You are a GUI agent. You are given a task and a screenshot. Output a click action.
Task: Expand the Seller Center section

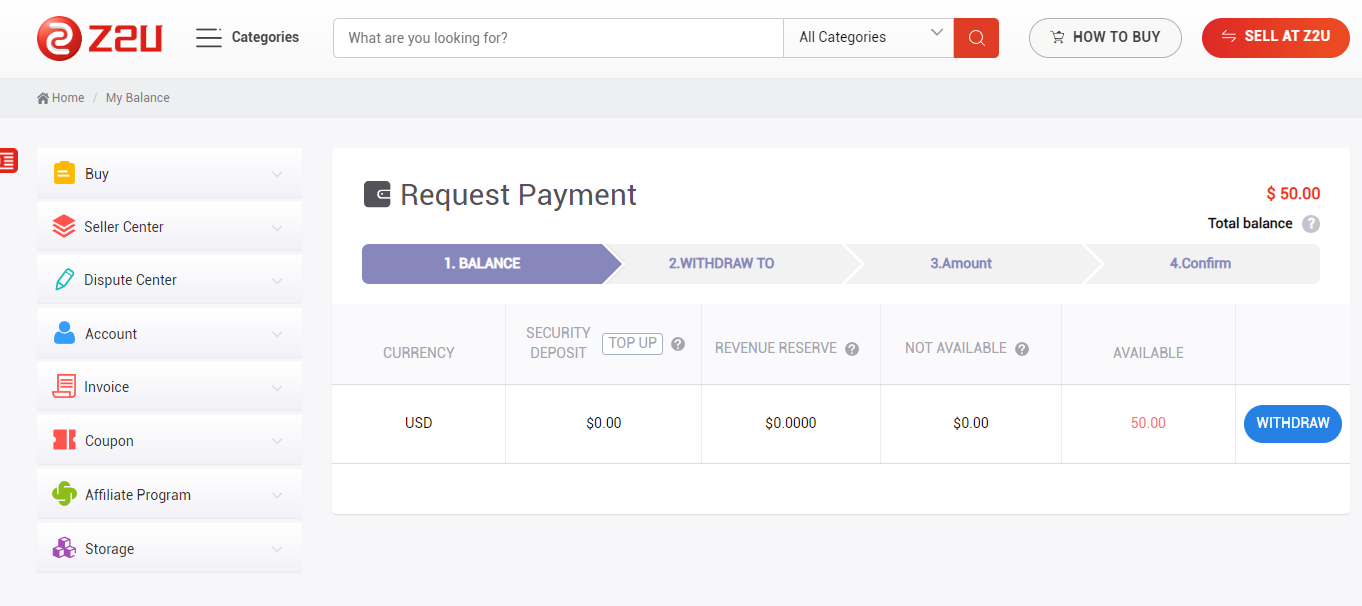pos(169,227)
